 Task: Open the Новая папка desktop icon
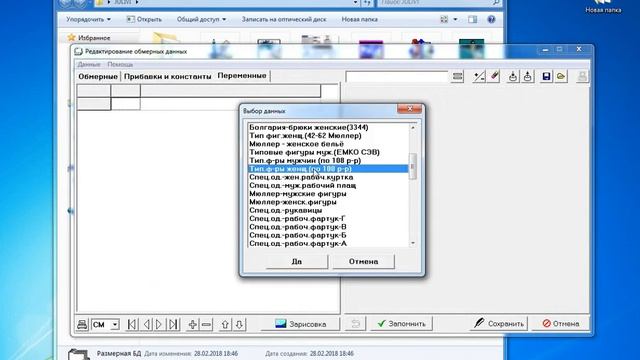[x=603, y=7]
